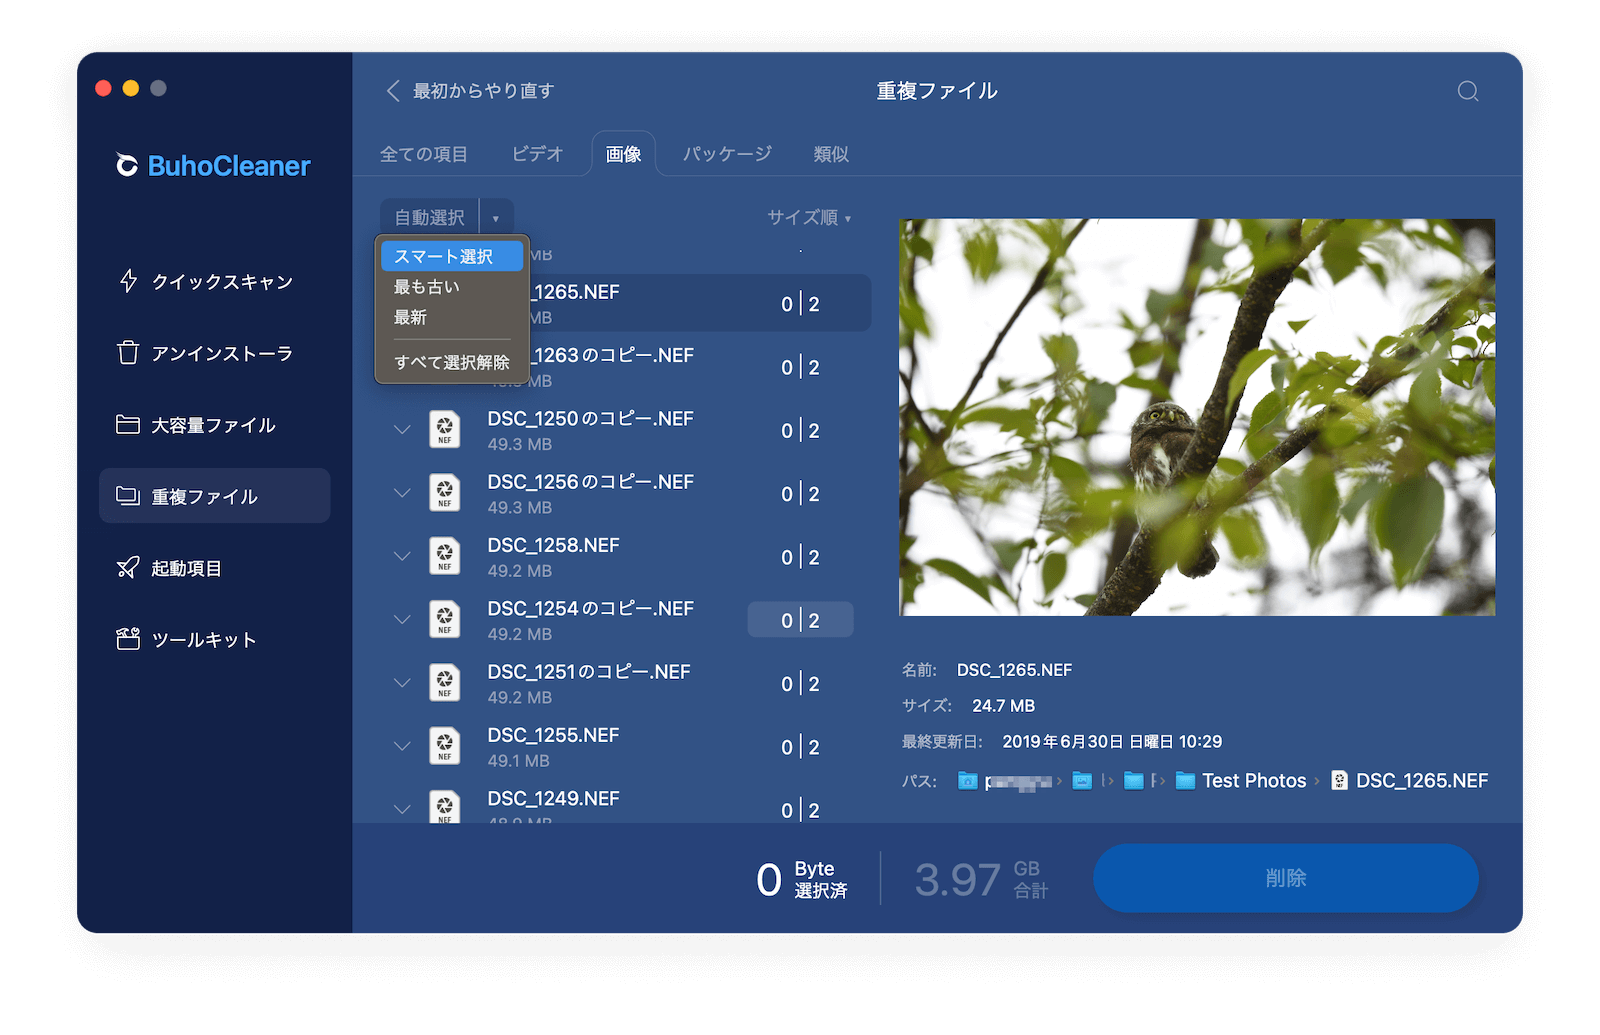Expand DSC_1256のコピー.NEF duplicate group
Image resolution: width=1600 pixels, height=1035 pixels.
pyautogui.click(x=402, y=493)
